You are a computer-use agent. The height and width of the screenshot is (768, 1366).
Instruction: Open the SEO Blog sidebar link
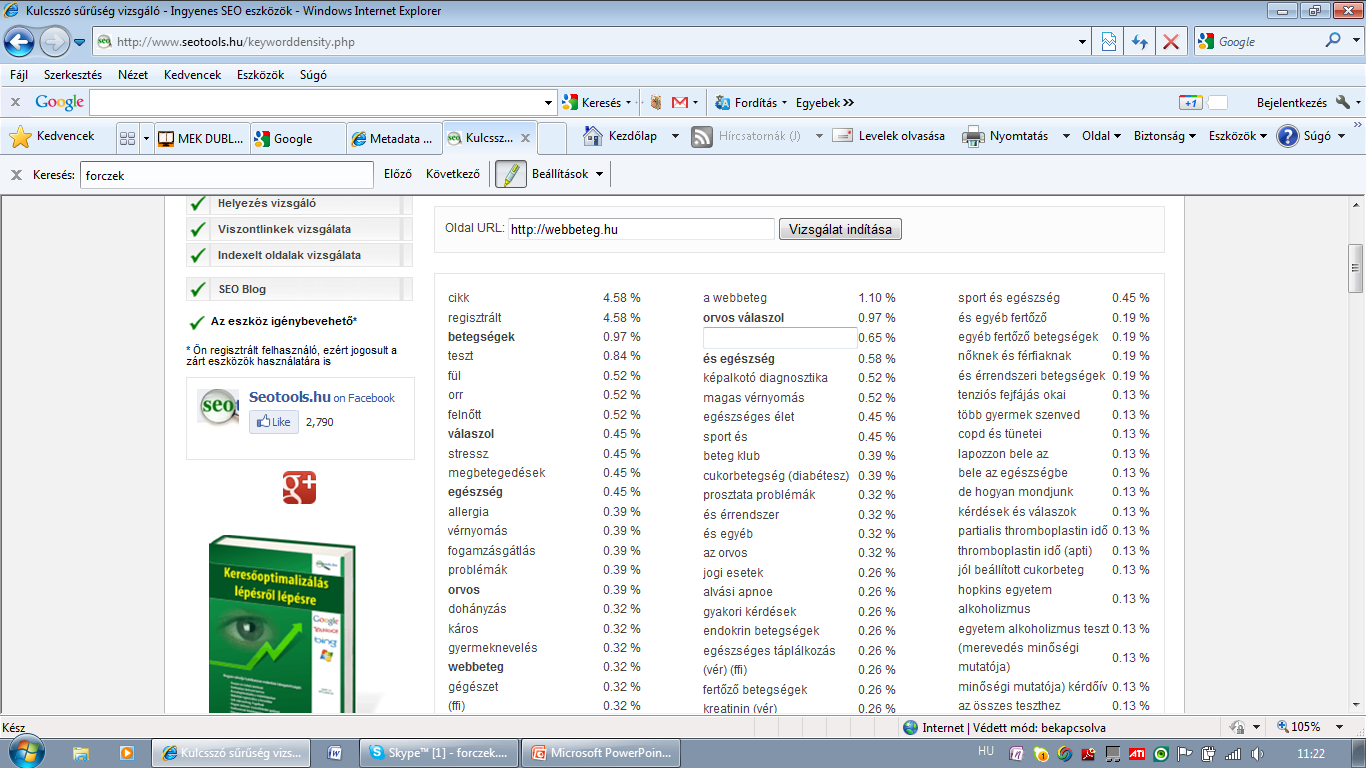coord(242,289)
